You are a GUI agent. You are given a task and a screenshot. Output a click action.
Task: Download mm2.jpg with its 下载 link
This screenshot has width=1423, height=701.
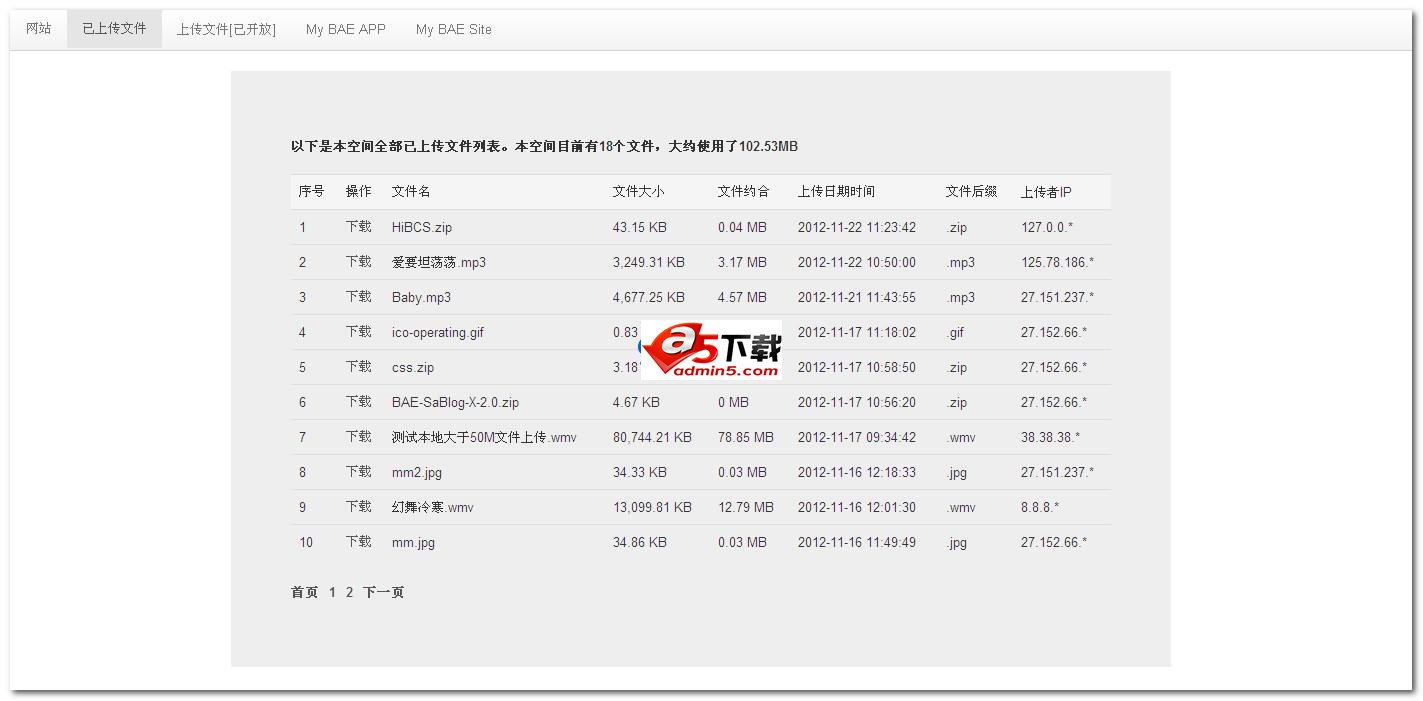[x=358, y=472]
